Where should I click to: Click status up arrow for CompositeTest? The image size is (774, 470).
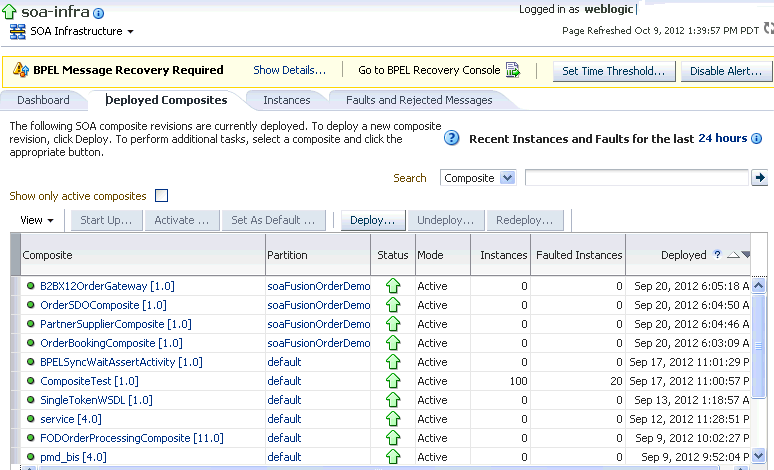[393, 381]
